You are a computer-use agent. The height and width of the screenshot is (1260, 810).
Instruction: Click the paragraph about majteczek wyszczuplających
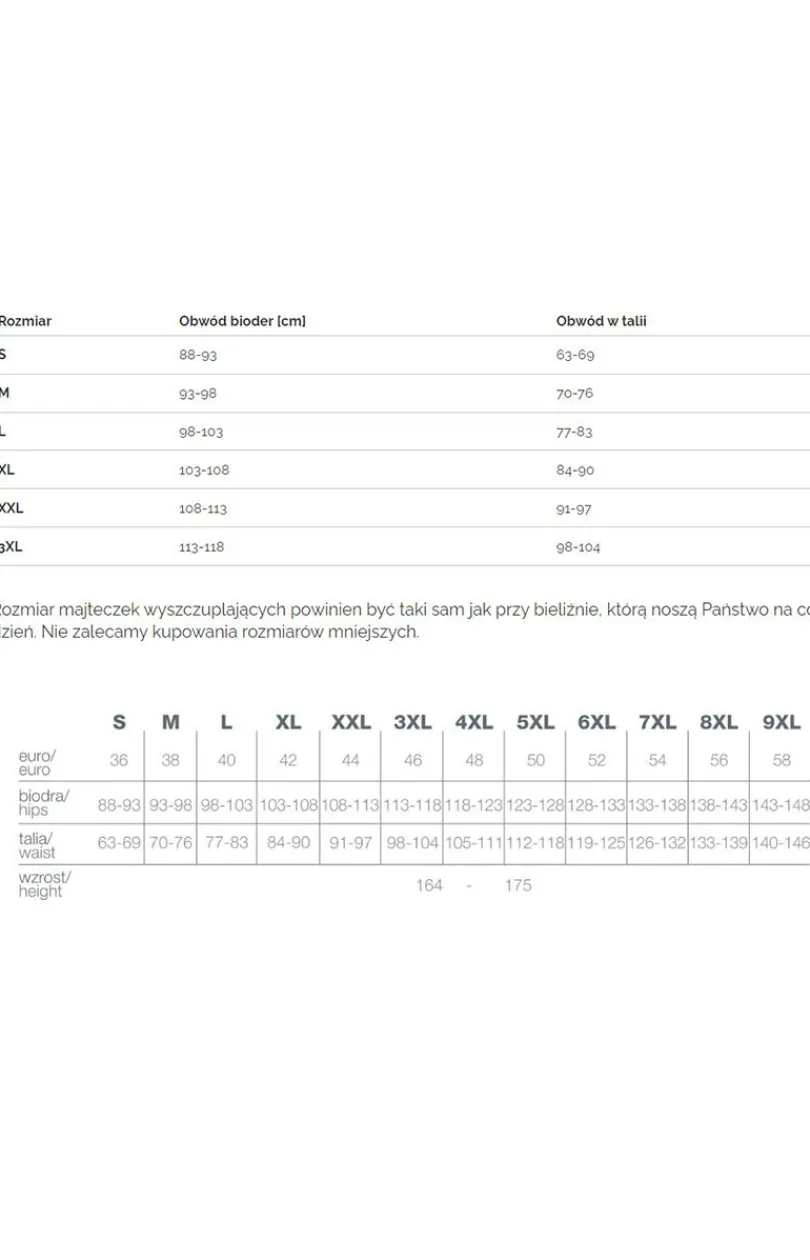click(x=405, y=620)
